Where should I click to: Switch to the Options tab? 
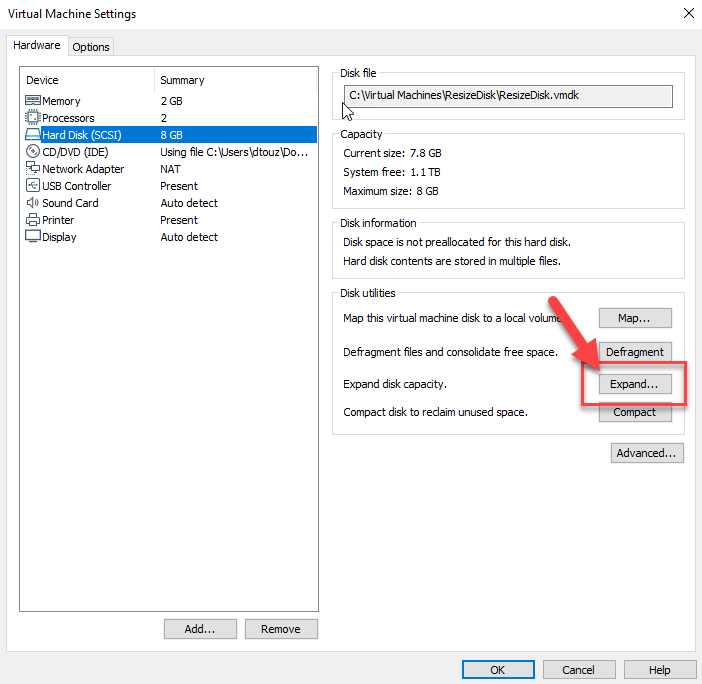91,47
